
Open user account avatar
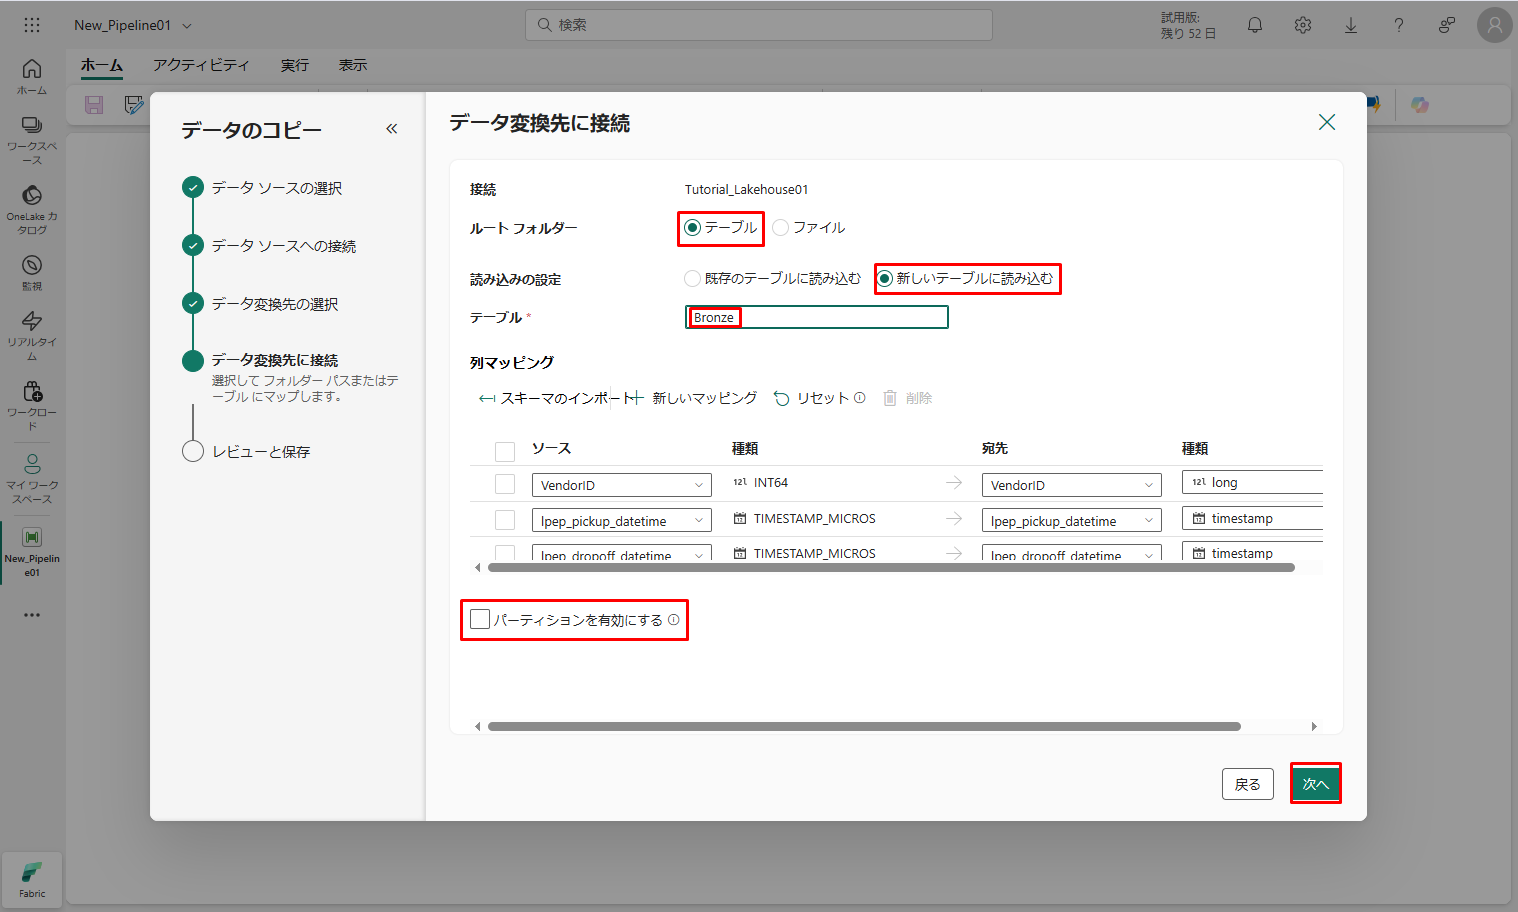[x=1495, y=25]
